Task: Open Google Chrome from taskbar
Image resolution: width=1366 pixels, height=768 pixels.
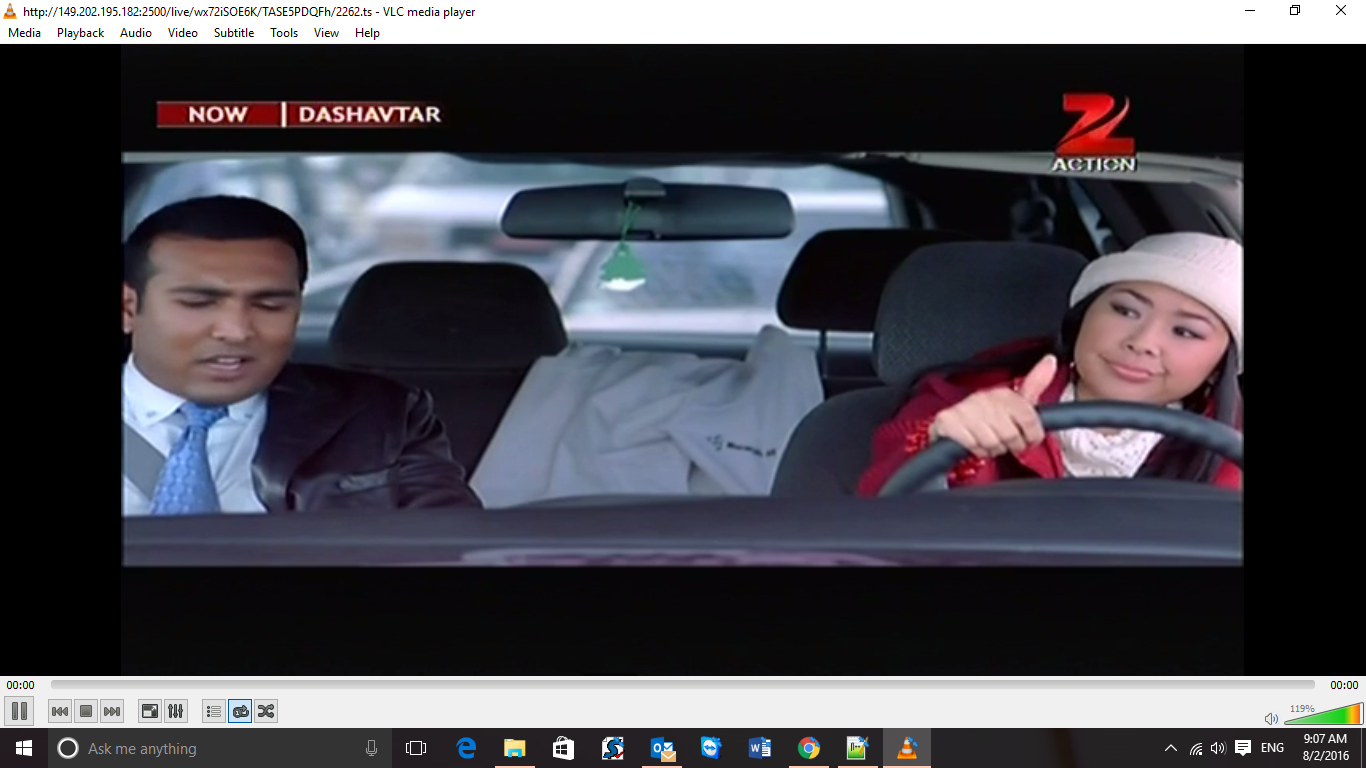Action: tap(809, 748)
